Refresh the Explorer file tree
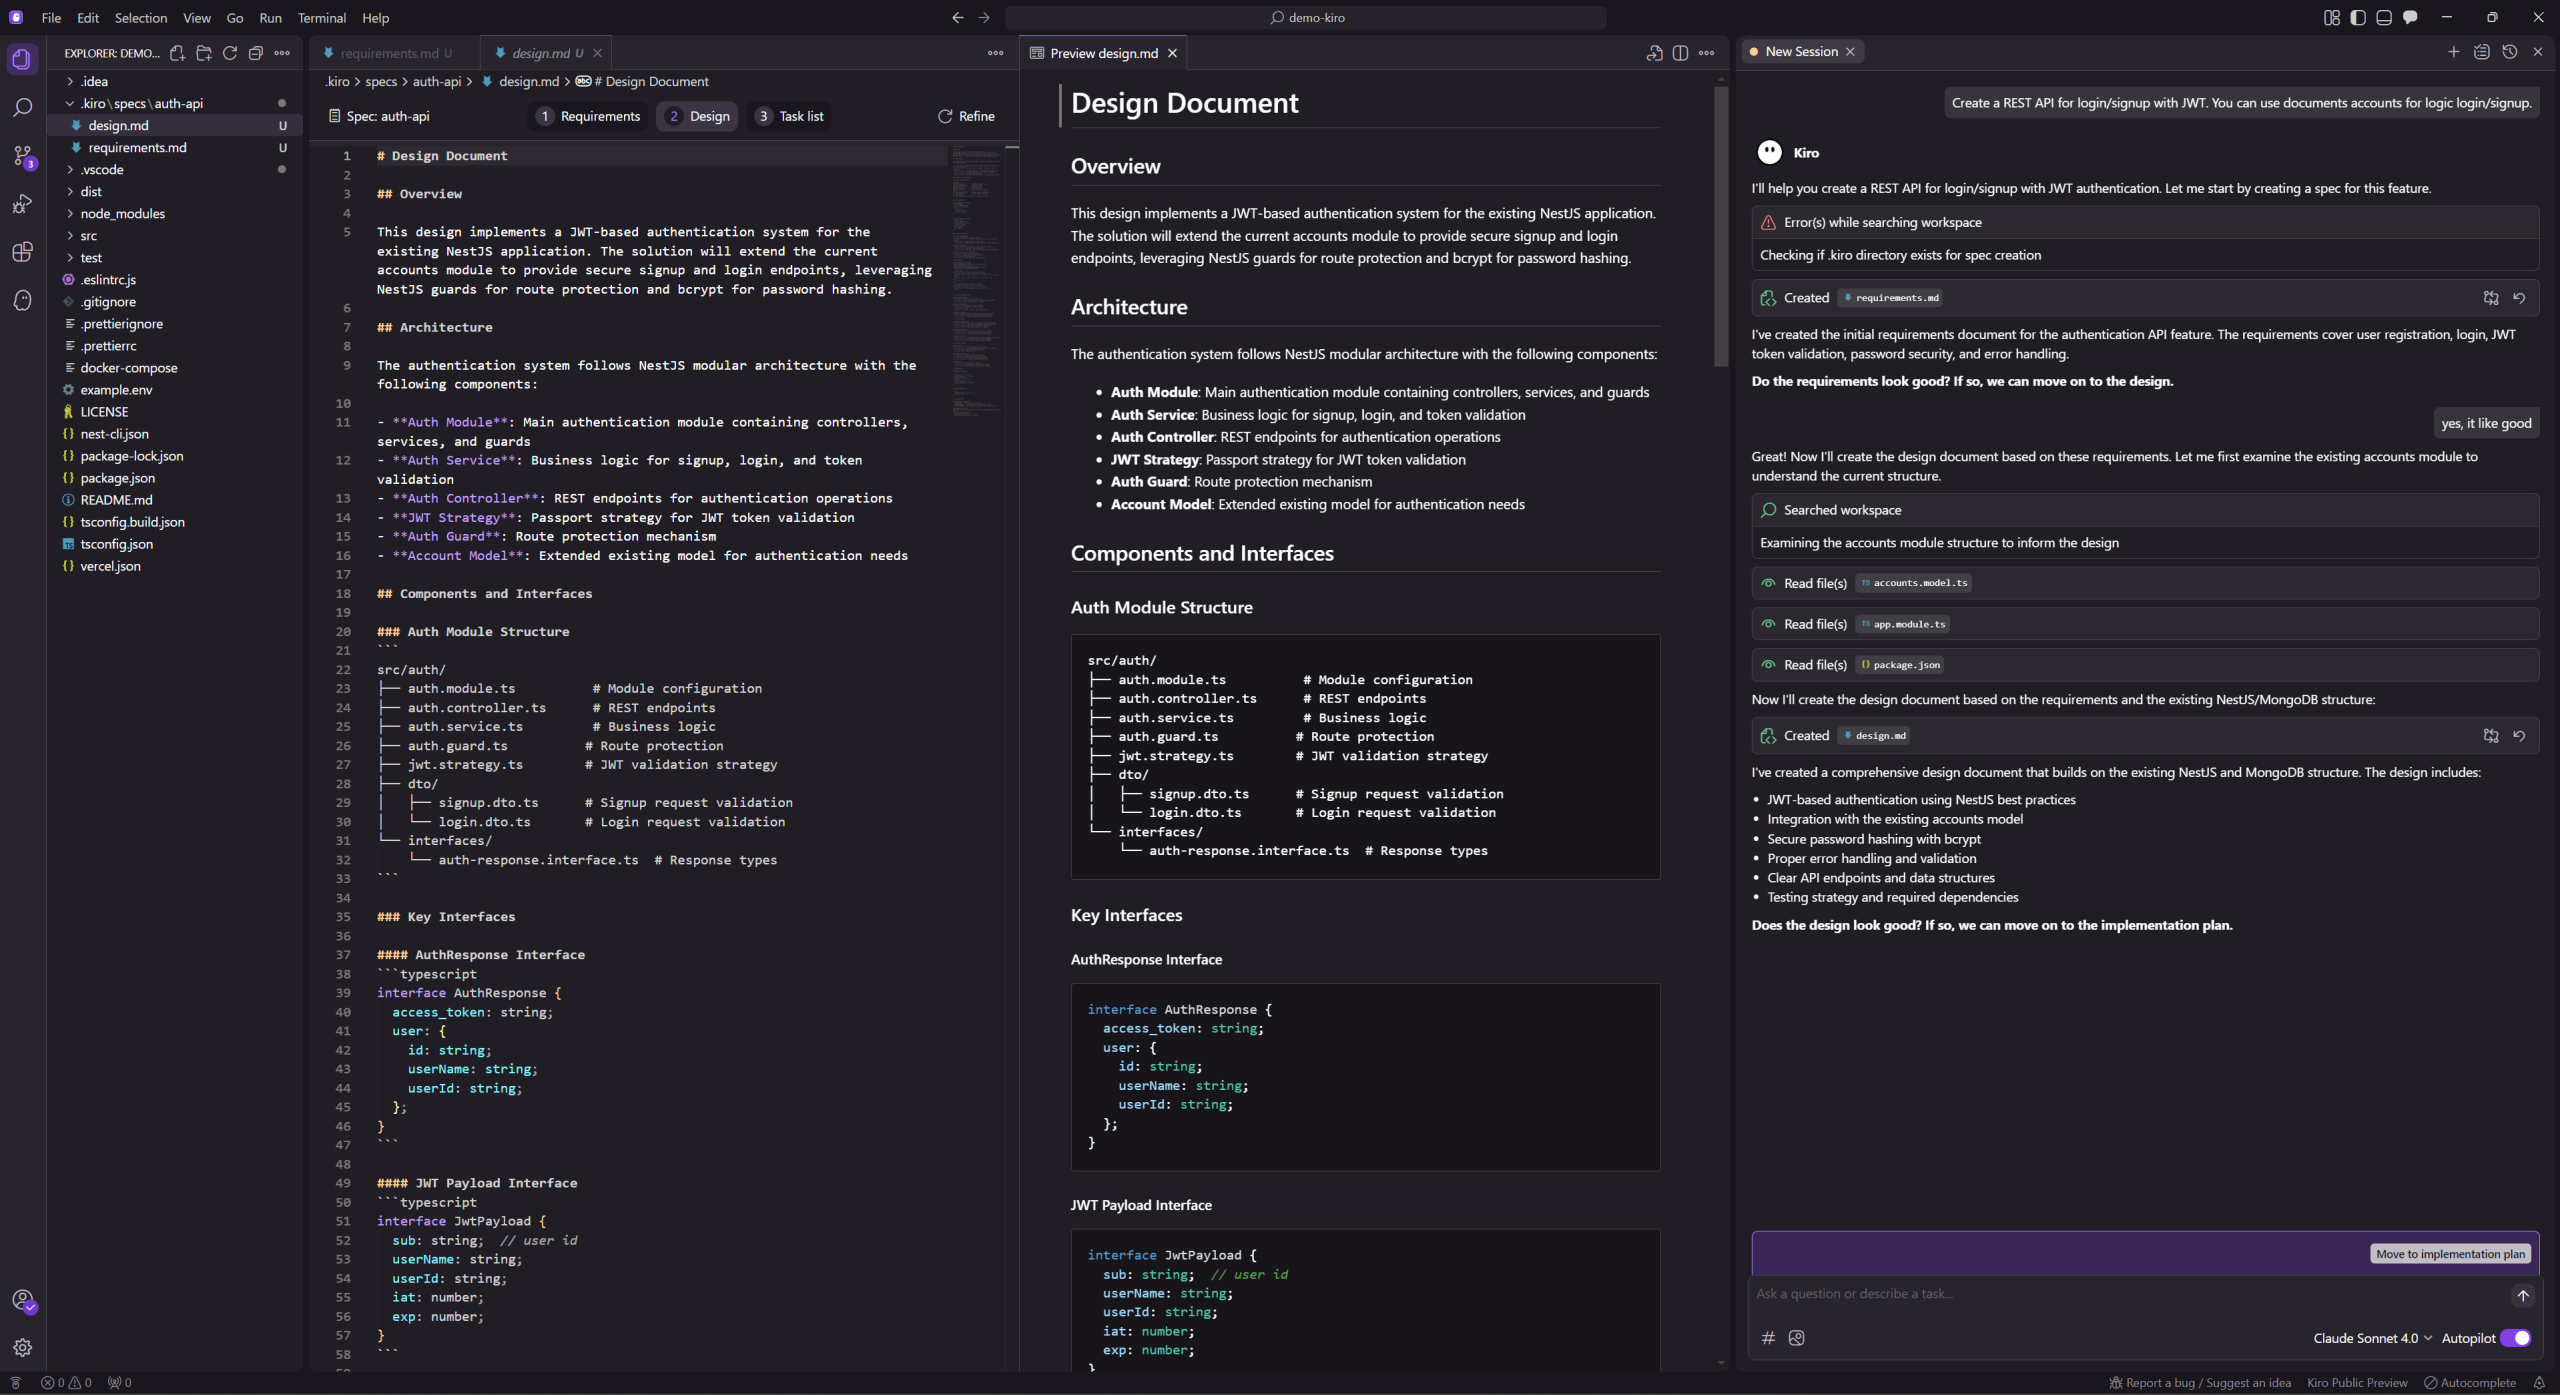This screenshot has height=1395, width=2560. [230, 53]
